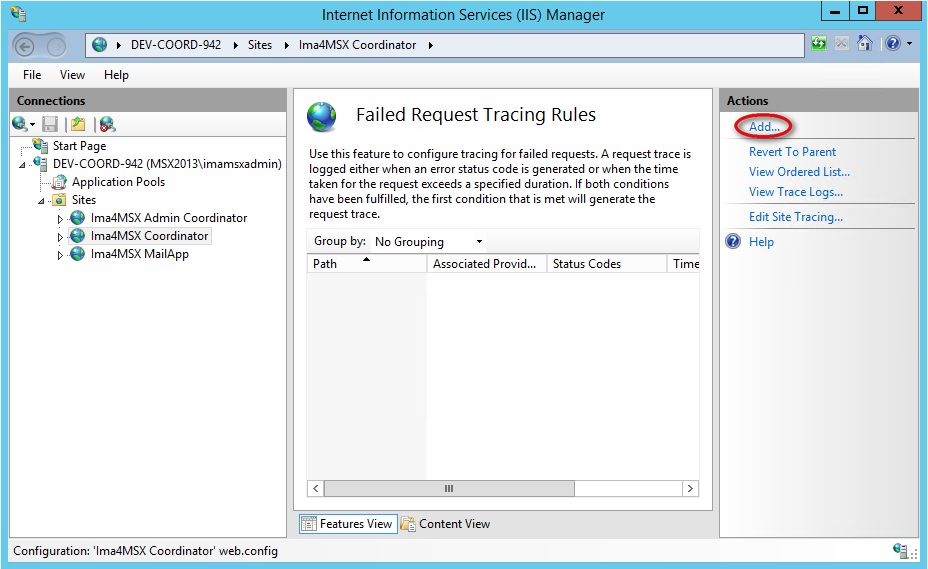Click the green Refresh page icon
This screenshot has height=569, width=928.
coord(819,43)
